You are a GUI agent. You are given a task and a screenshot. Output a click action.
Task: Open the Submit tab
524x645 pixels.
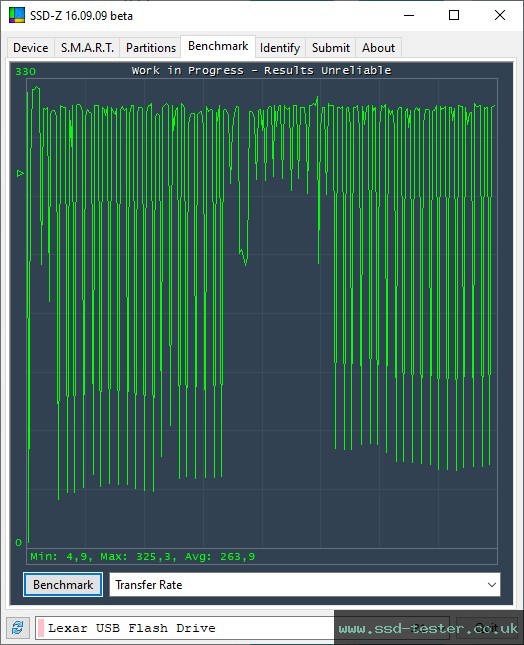pyautogui.click(x=331, y=48)
